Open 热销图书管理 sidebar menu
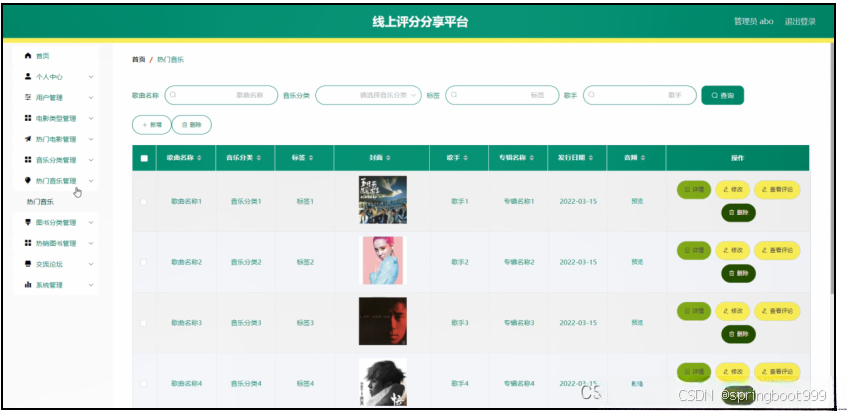This screenshot has width=847, height=411. 55,244
